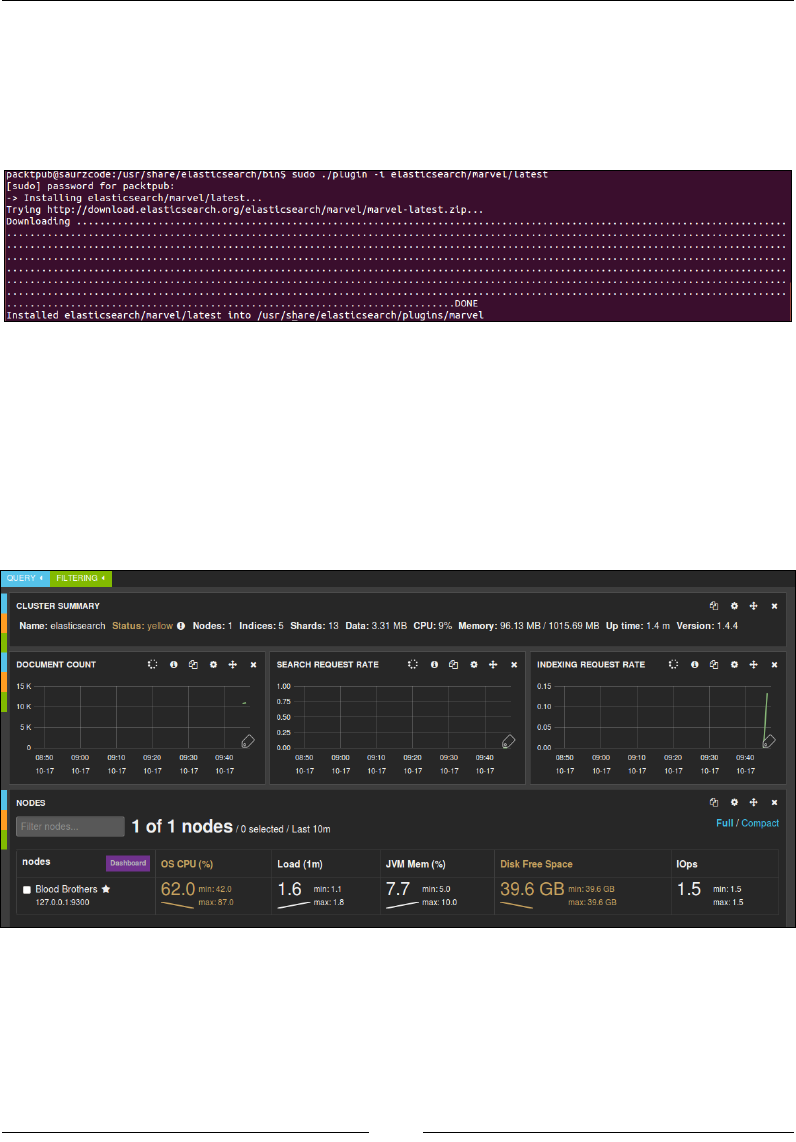Show Document Count panel info

pos(173,664)
